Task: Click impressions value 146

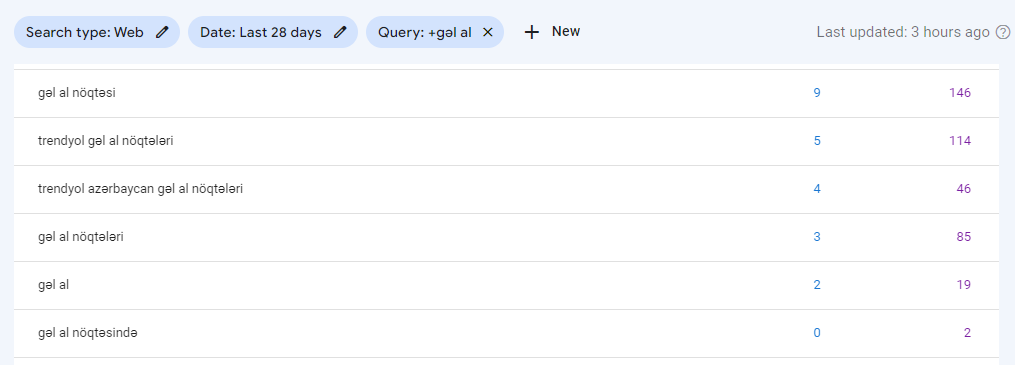Action: 960,93
